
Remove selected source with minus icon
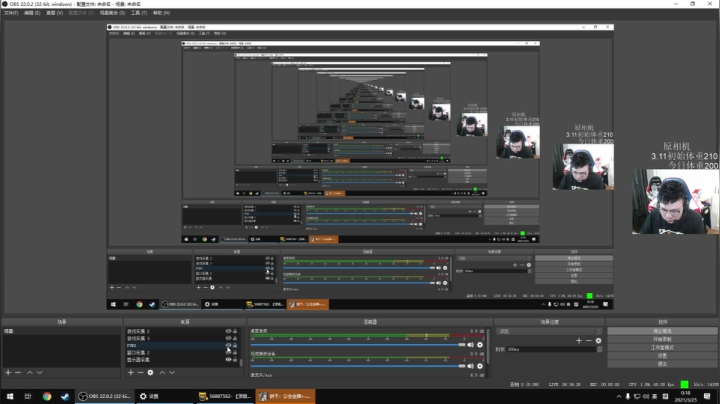pyautogui.click(x=141, y=372)
